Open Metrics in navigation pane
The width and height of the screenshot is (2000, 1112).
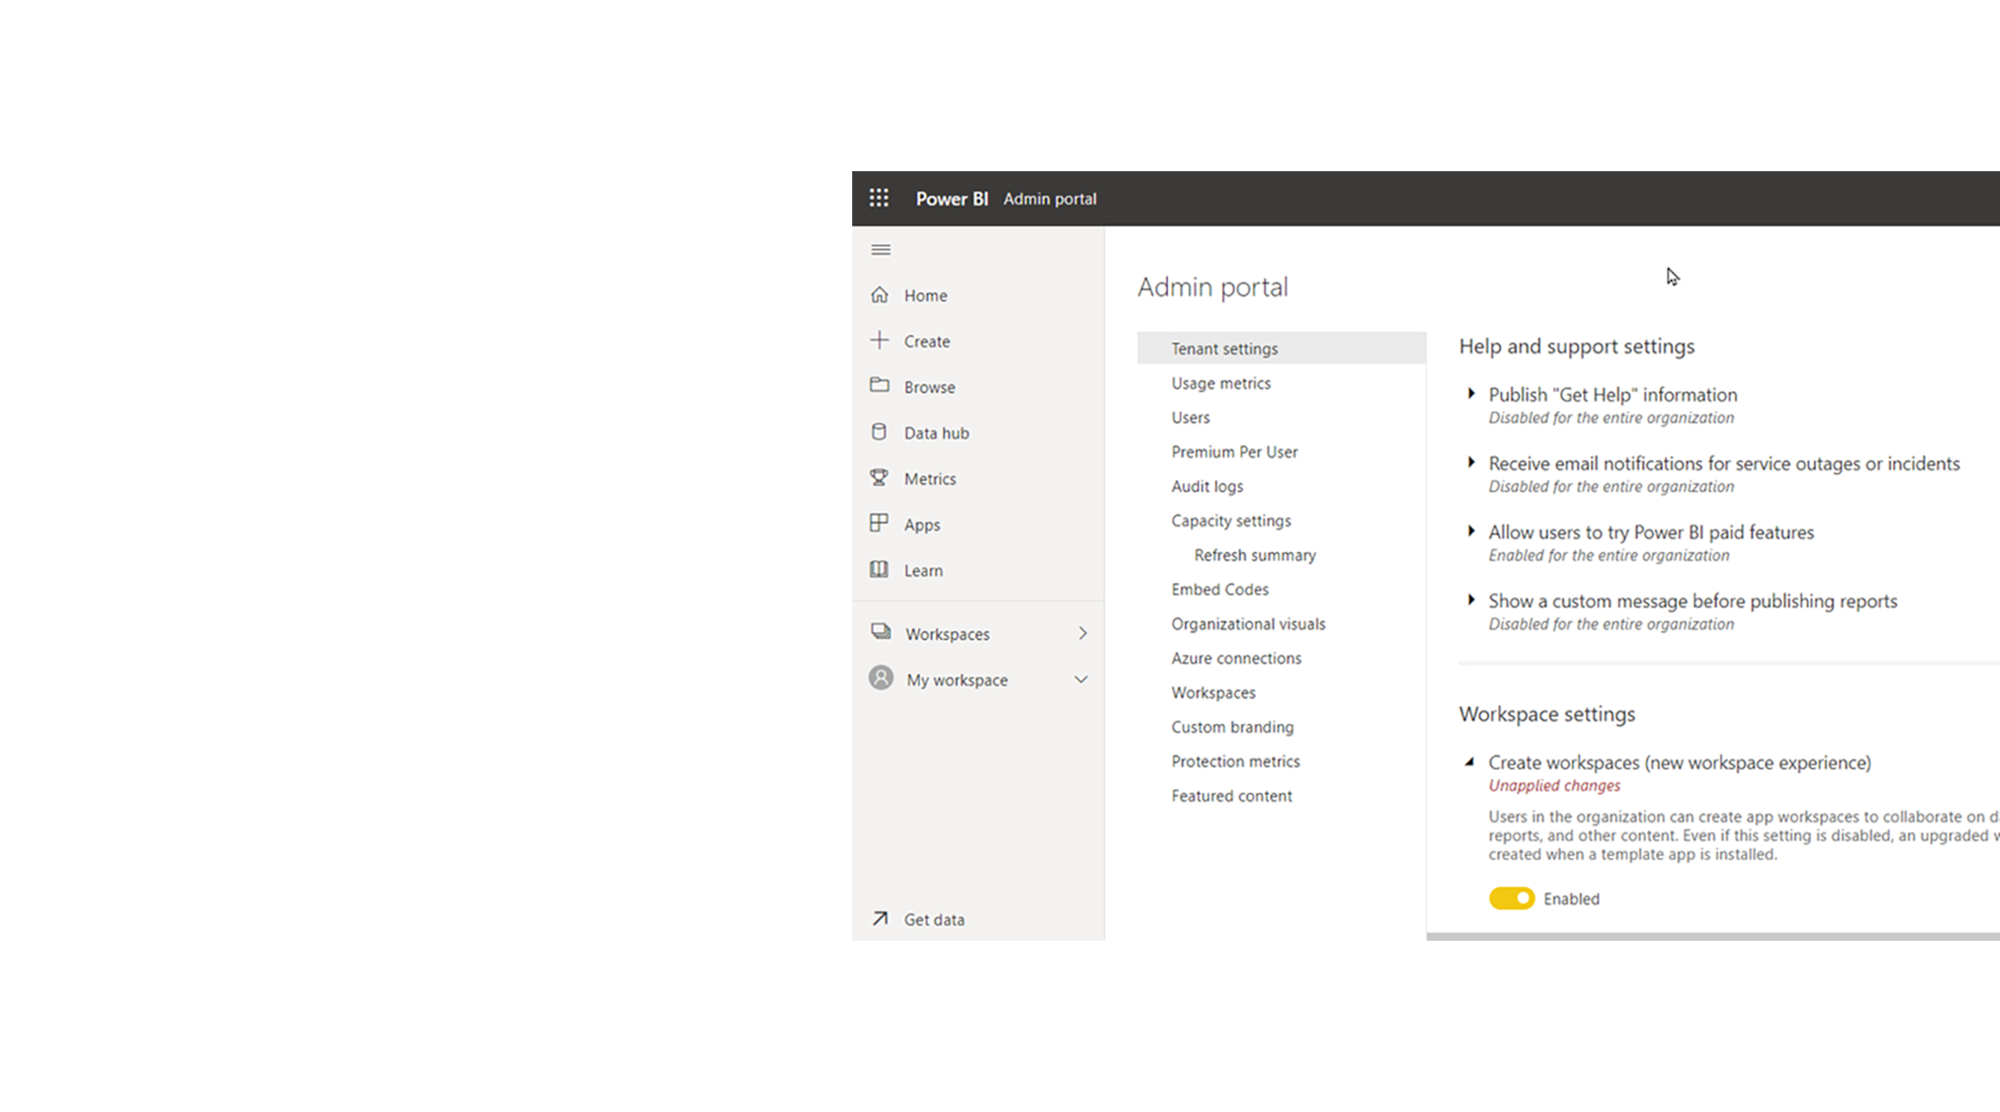click(930, 479)
